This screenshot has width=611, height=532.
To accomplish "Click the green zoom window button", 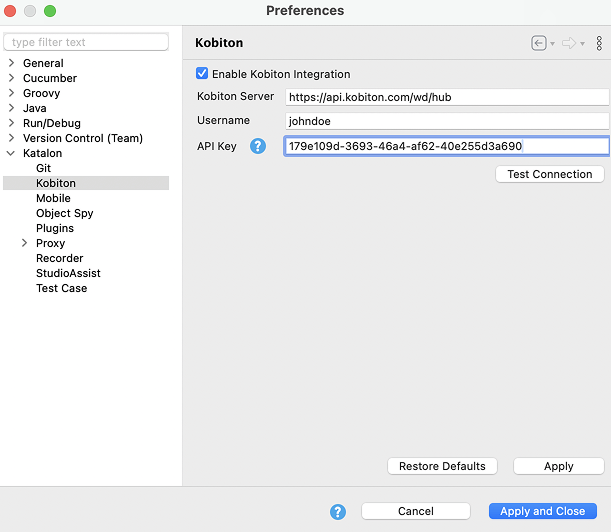I will (50, 11).
